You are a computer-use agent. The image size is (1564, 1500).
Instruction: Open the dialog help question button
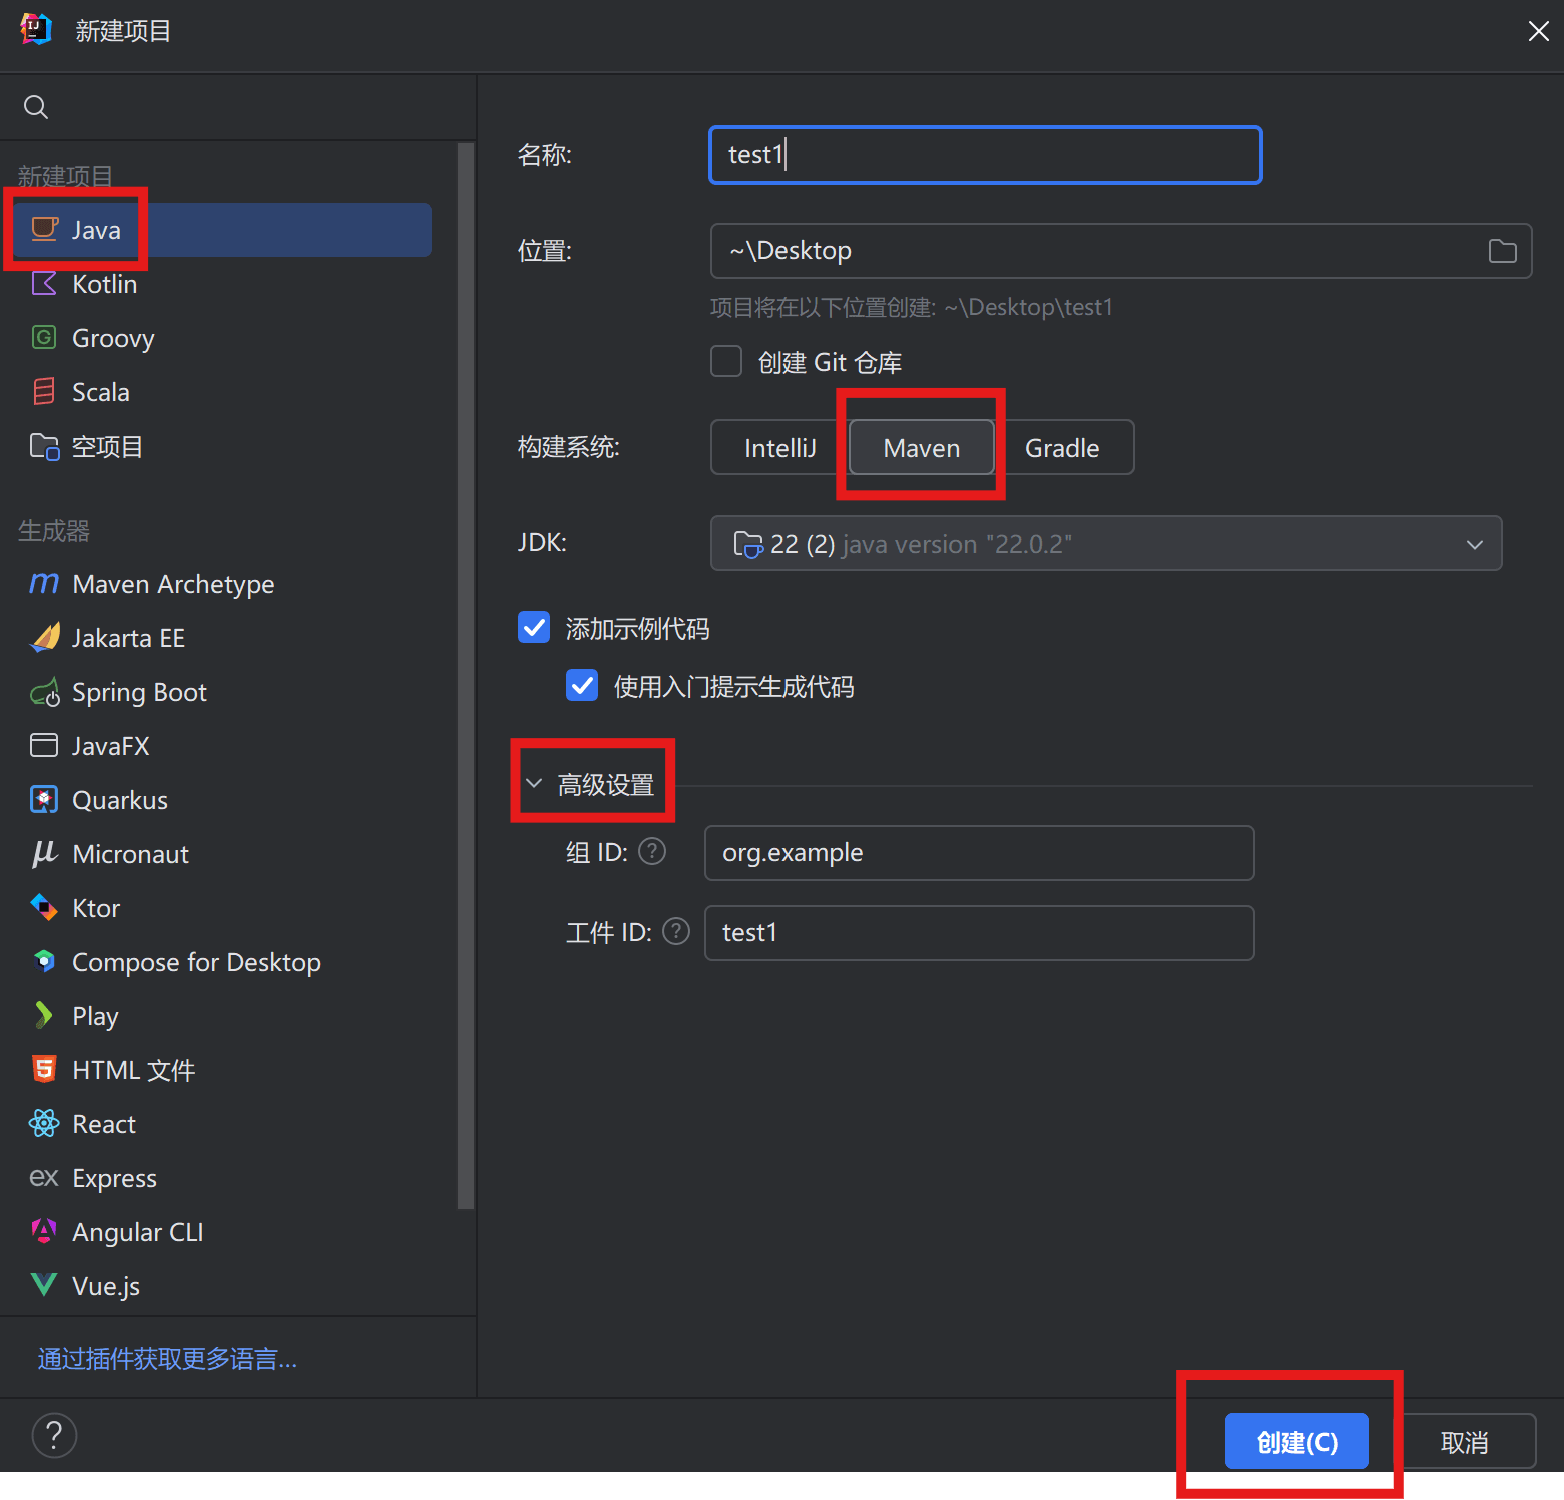(x=54, y=1435)
